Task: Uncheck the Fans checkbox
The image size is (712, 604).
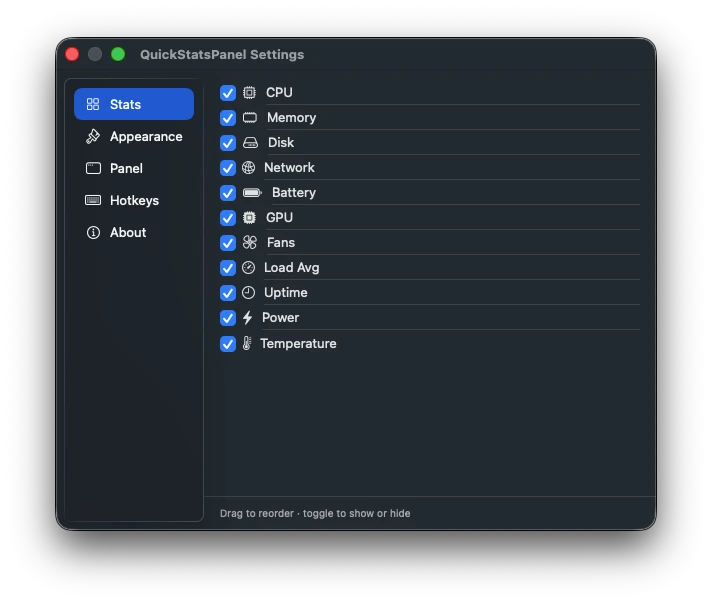Action: (228, 243)
